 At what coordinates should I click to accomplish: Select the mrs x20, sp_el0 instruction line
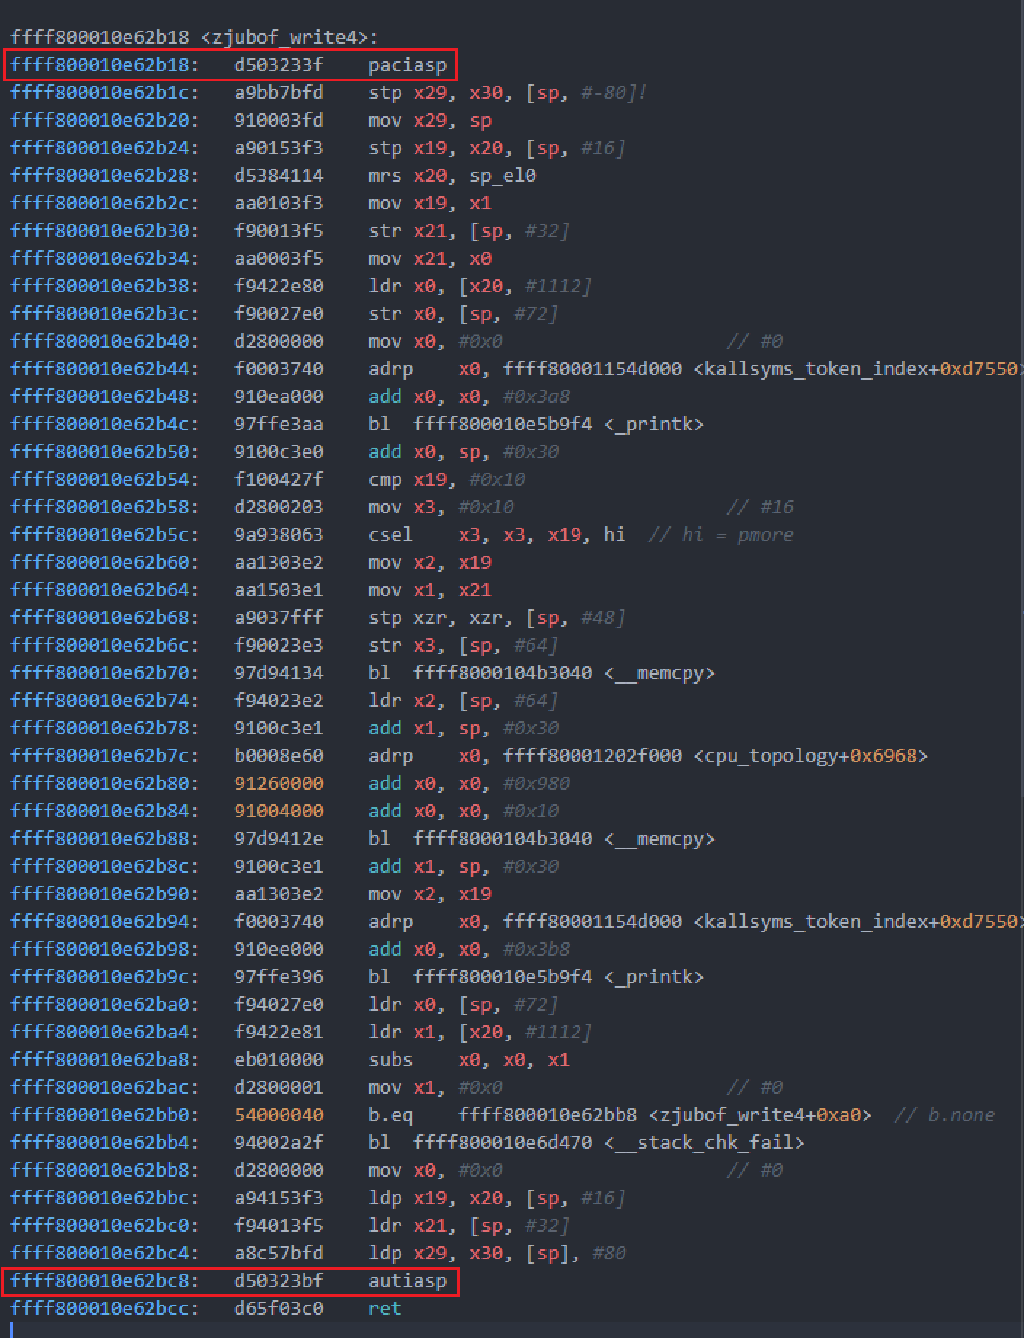(450, 175)
